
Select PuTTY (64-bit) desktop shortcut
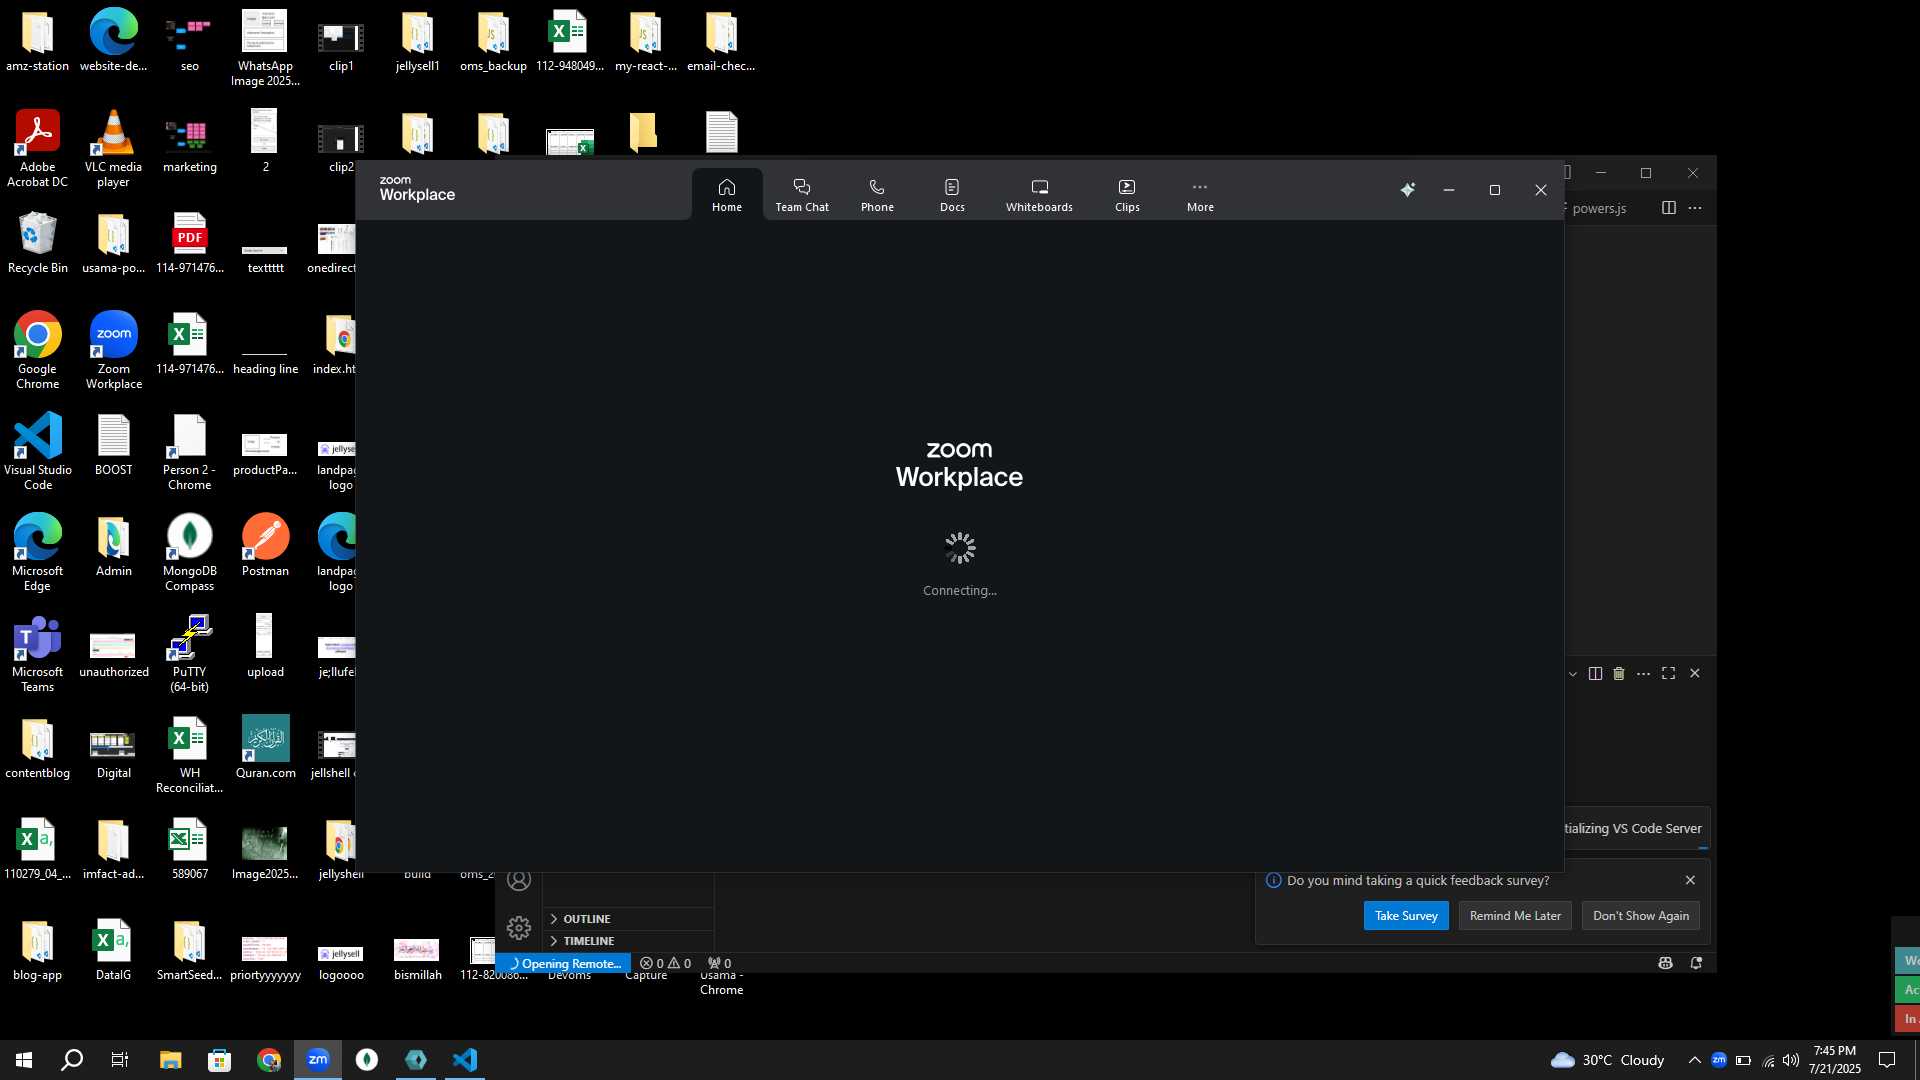click(189, 654)
